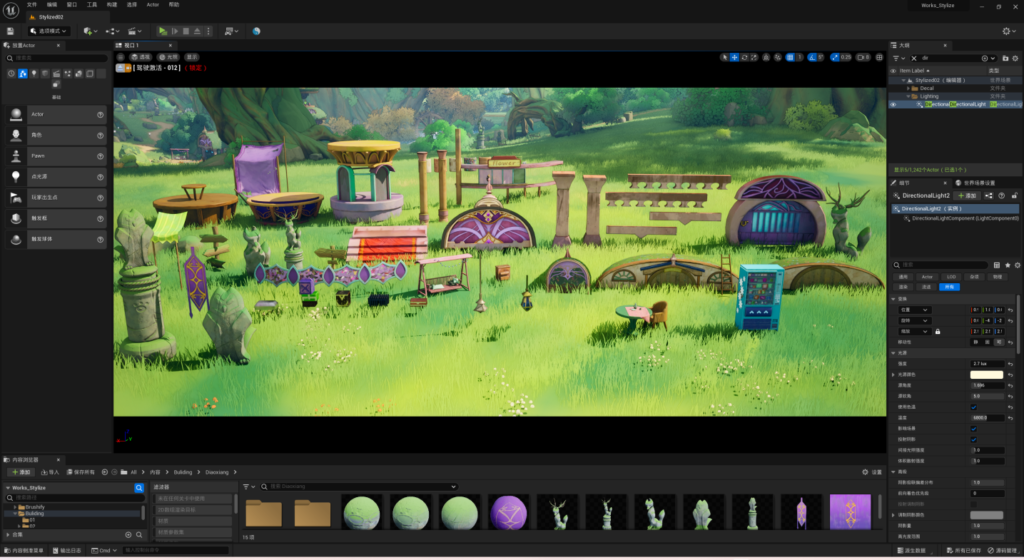Click the Save current level icon
The height and width of the screenshot is (560, 1024).
pyautogui.click(x=10, y=31)
